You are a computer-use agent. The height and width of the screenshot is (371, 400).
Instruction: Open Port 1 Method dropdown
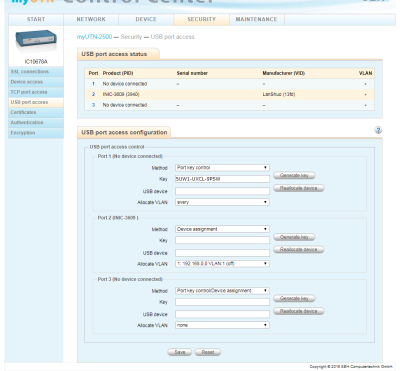222,168
